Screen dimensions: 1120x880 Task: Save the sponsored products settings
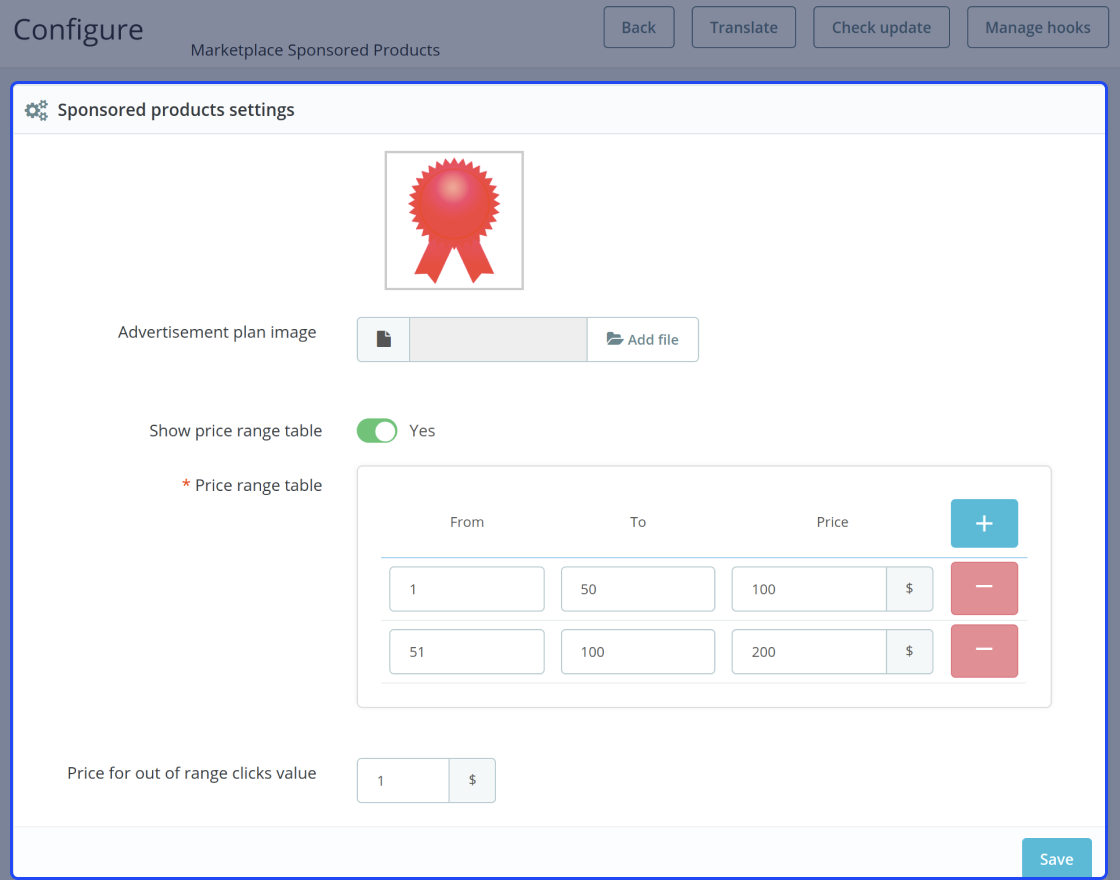1056,859
